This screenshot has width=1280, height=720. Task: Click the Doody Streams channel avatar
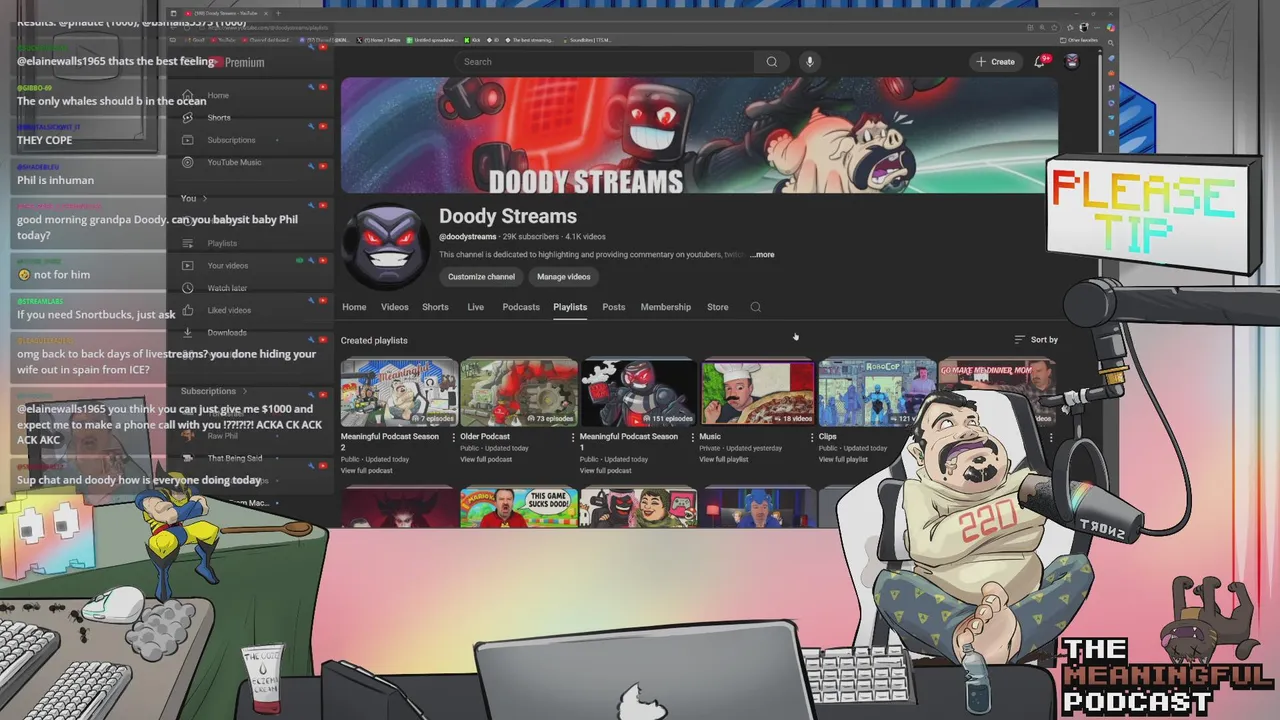385,248
